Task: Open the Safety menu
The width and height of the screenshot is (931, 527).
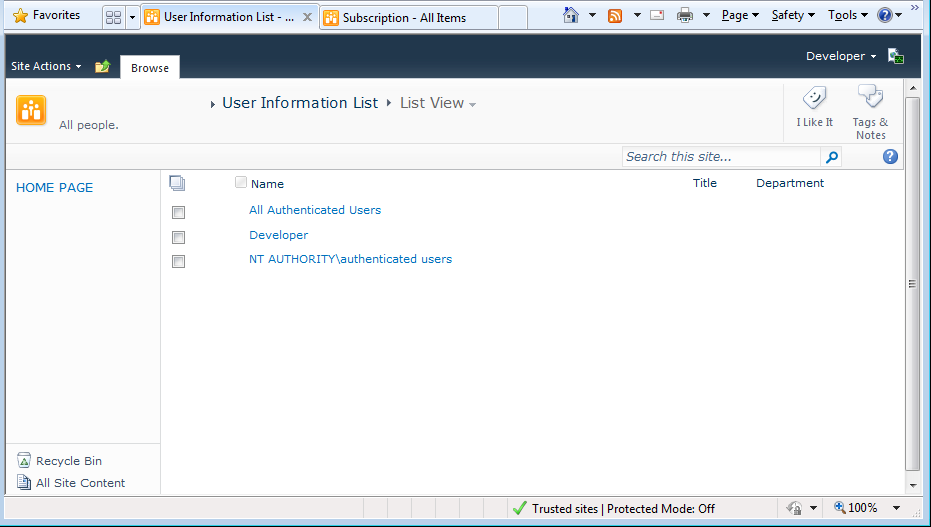Action: 793,15
